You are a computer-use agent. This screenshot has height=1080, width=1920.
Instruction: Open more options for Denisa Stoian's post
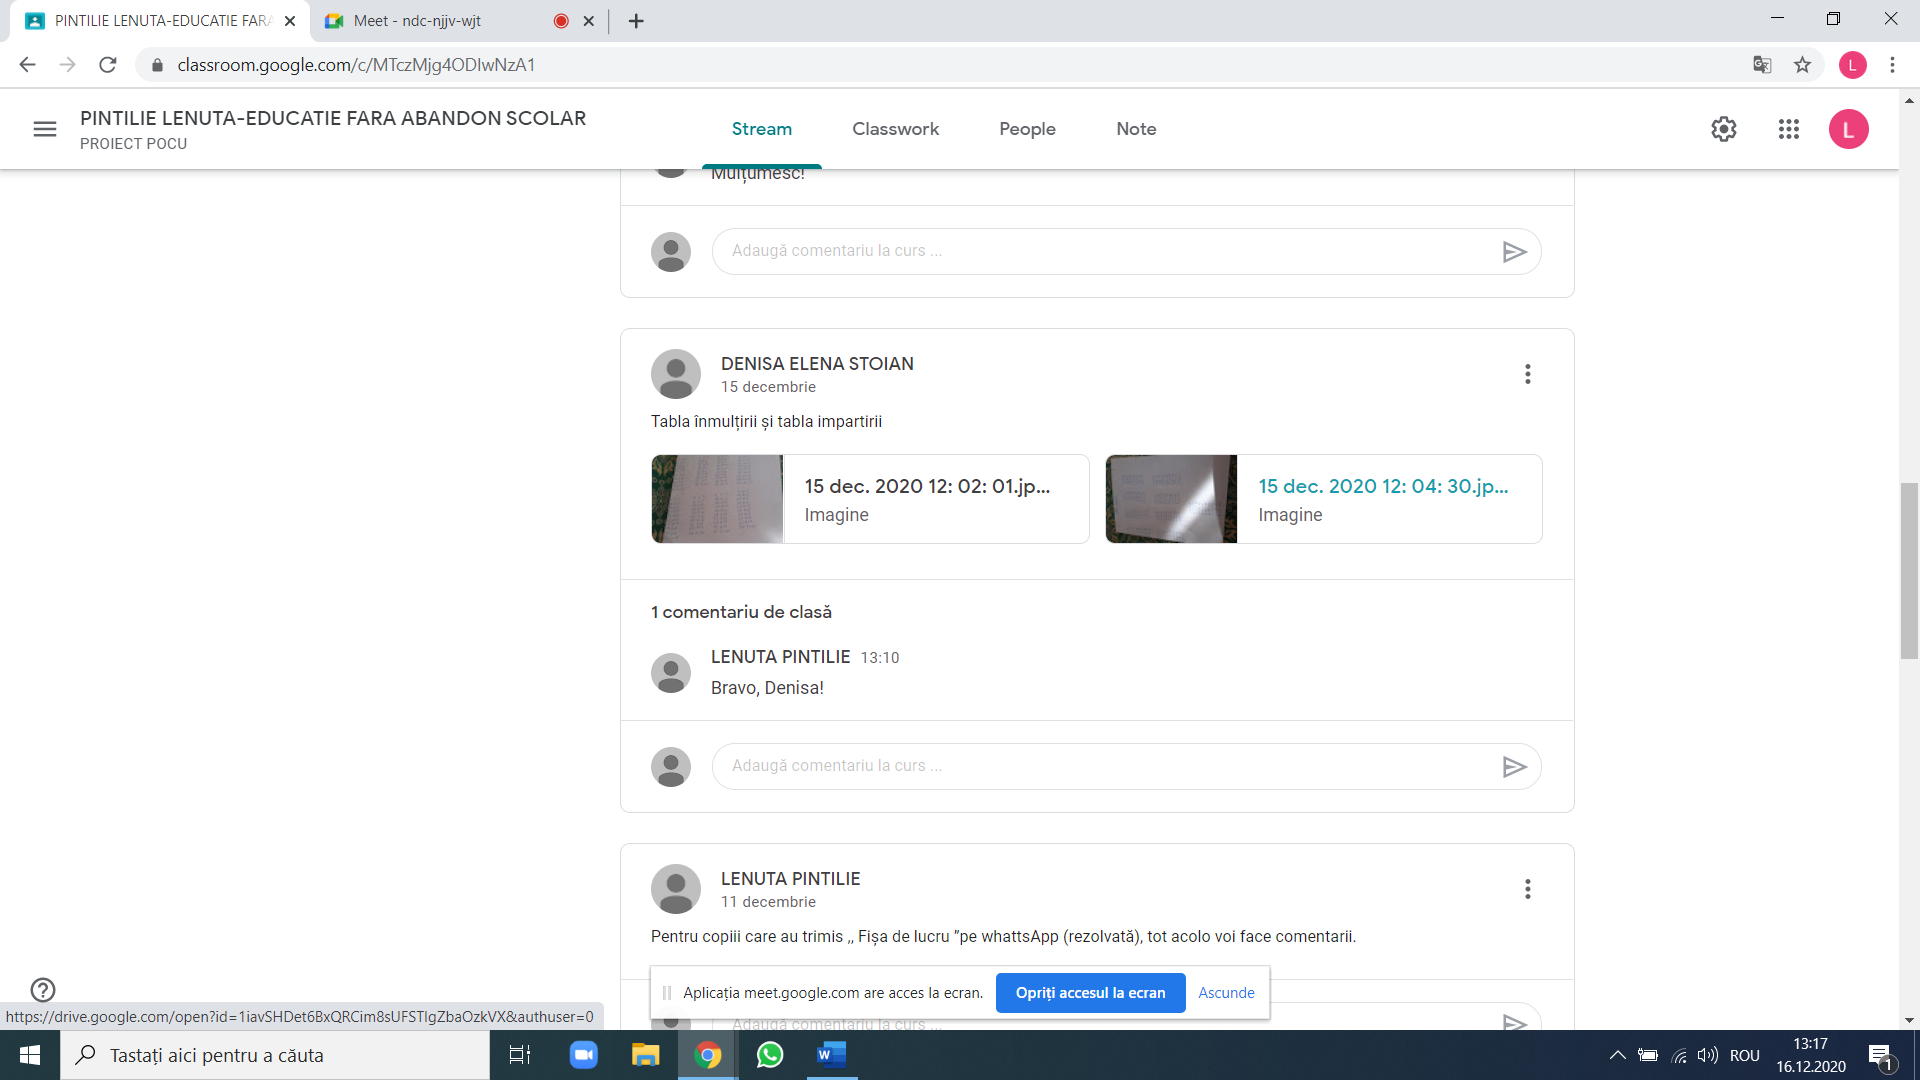1527,374
